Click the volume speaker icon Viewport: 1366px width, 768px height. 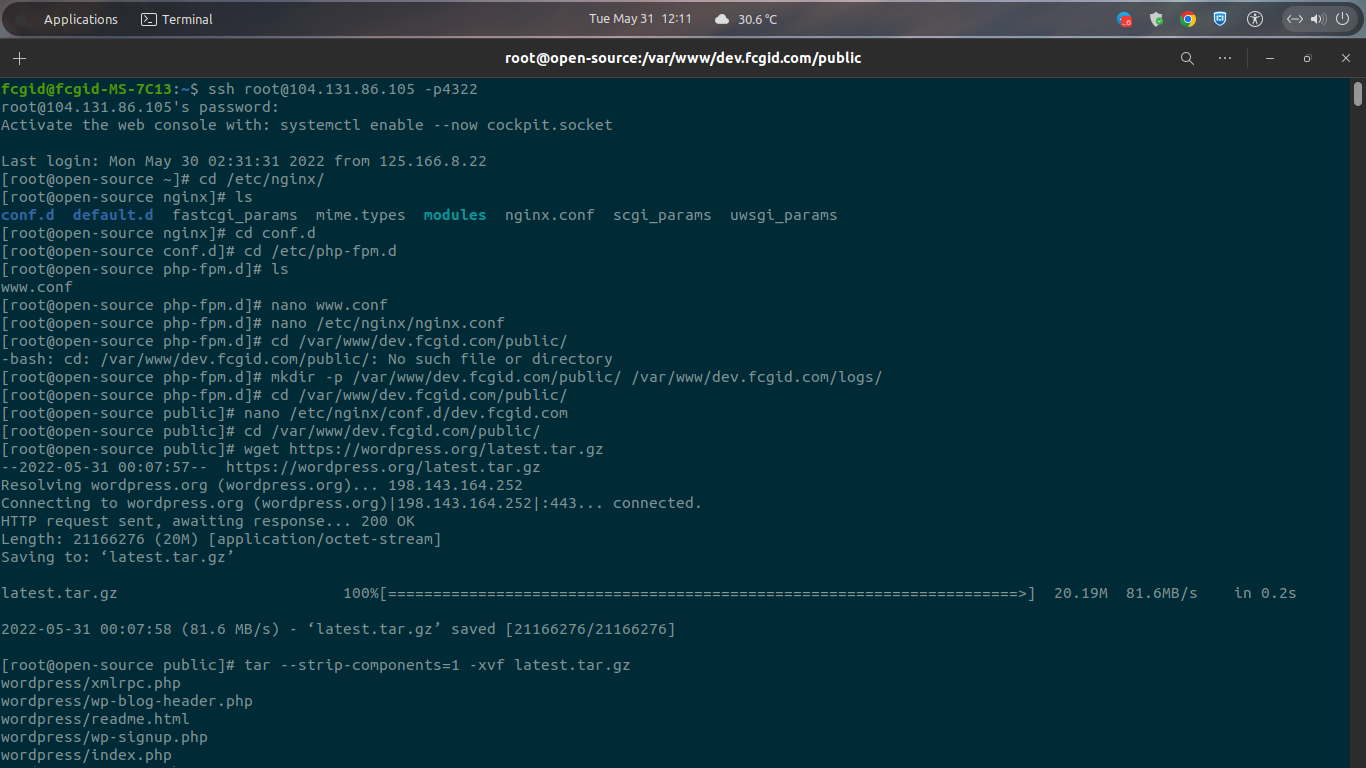(x=1317, y=19)
